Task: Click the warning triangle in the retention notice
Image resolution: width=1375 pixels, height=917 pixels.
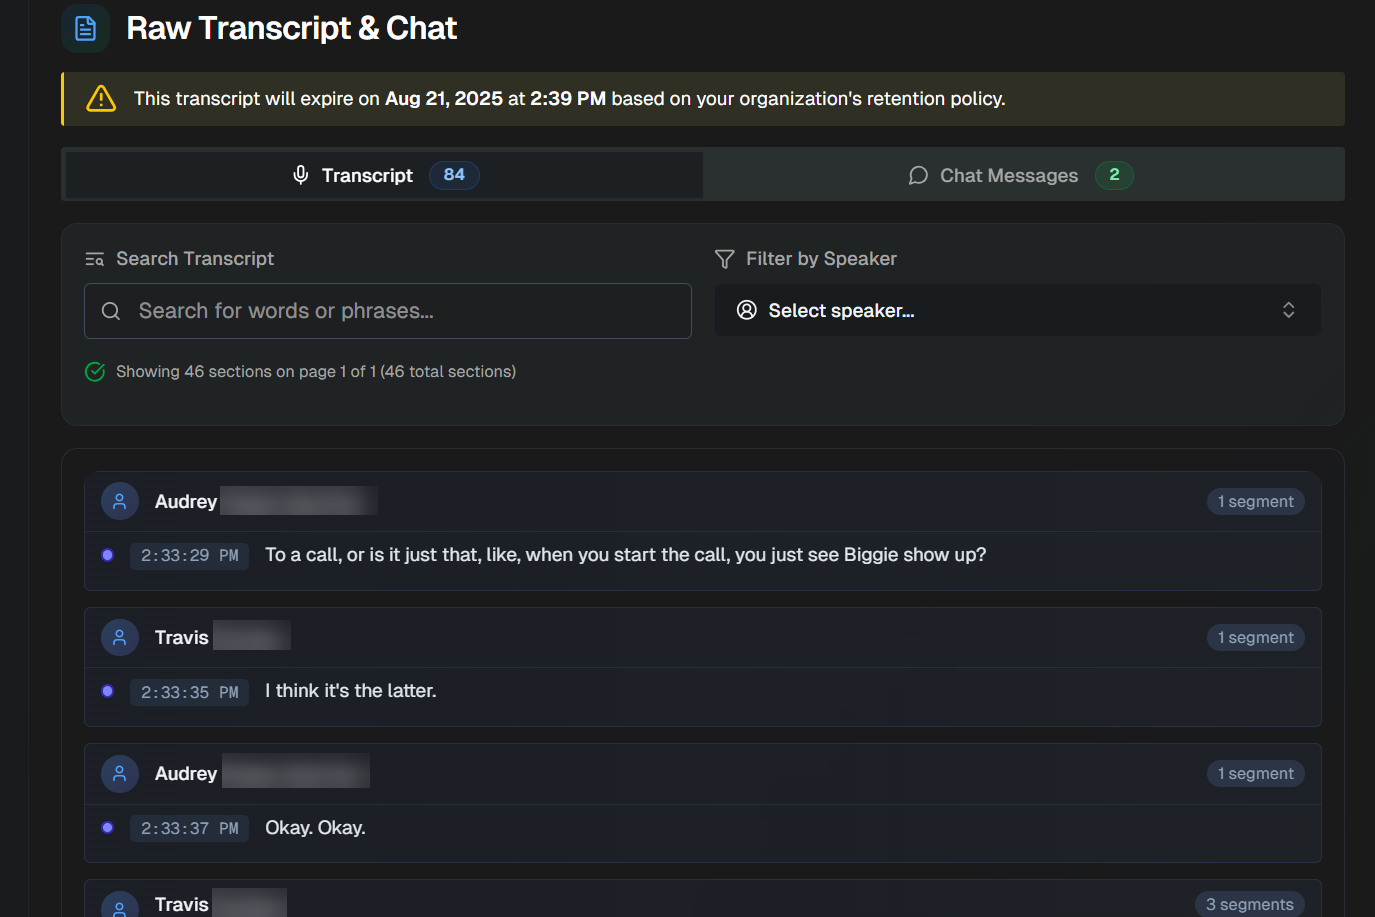Action: pos(100,98)
